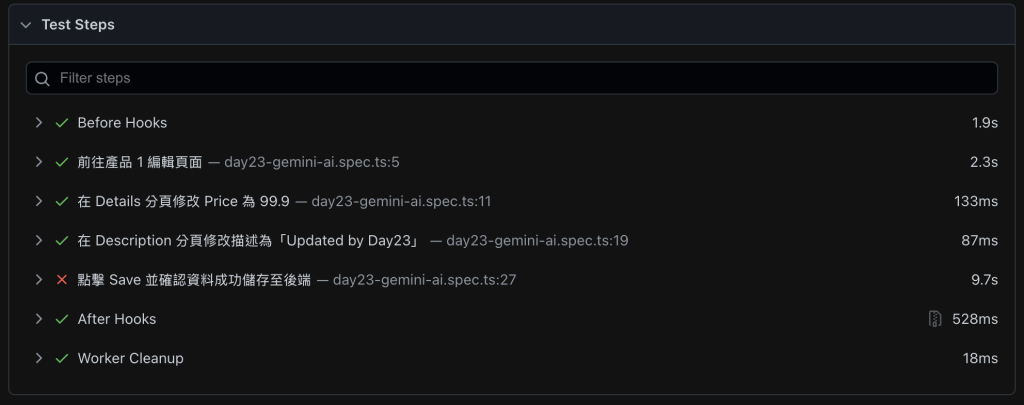Click the green checkmark beside Worker Cleanup

pos(62,358)
